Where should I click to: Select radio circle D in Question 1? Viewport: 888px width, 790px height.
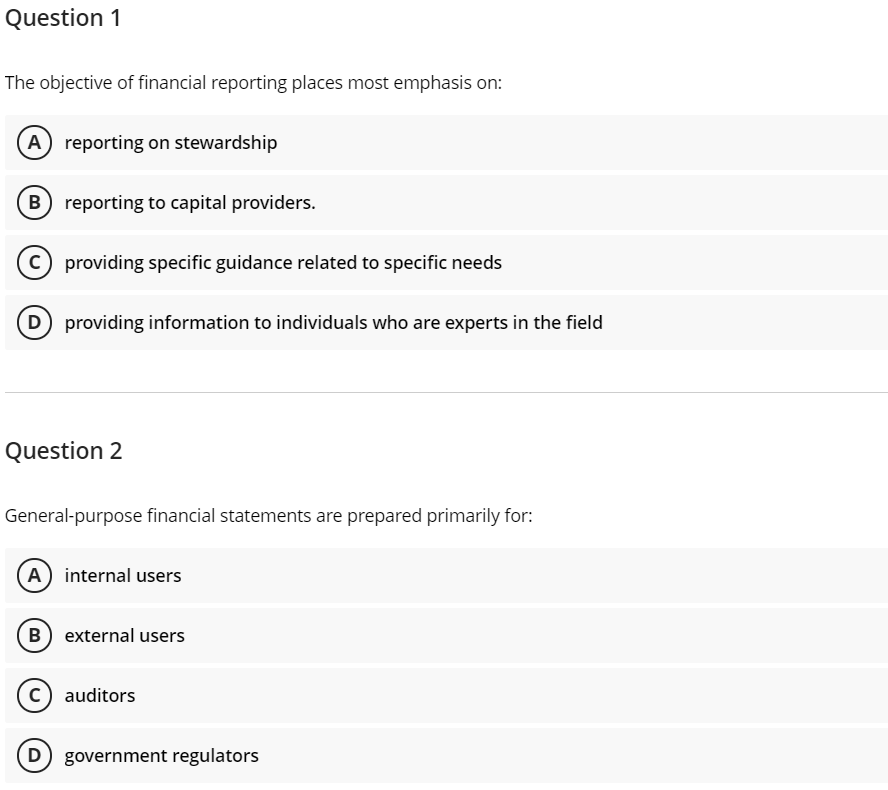33,323
